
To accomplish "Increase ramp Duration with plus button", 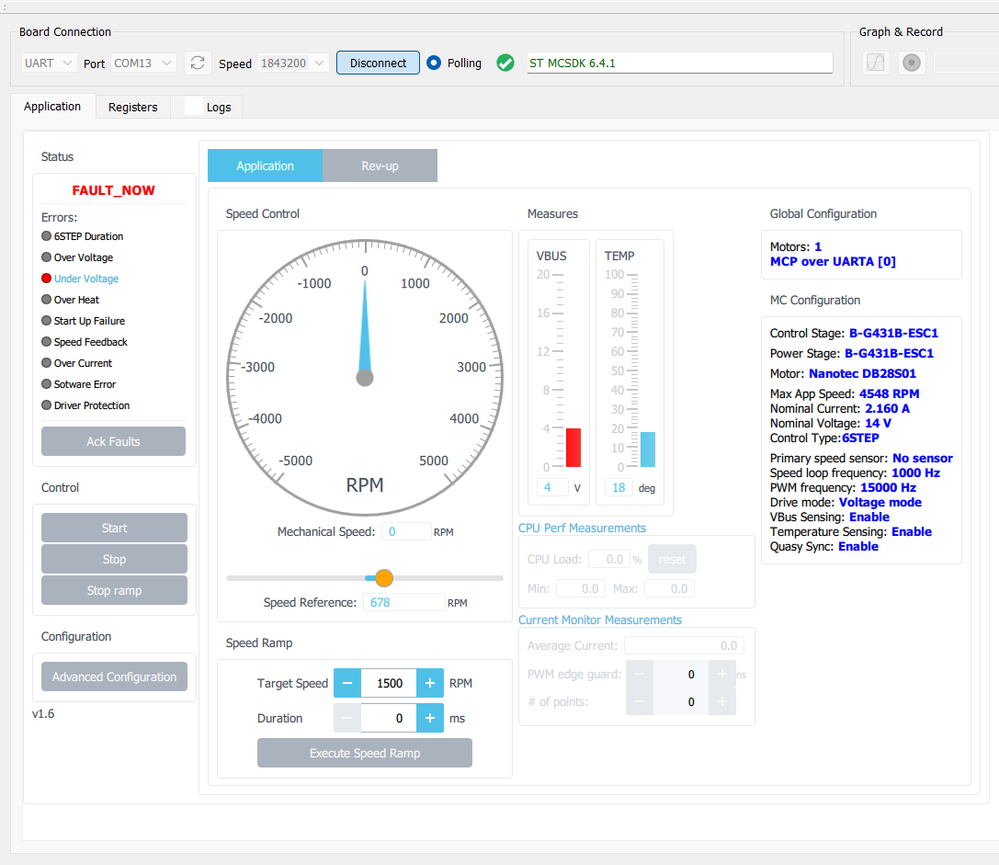I will click(430, 718).
